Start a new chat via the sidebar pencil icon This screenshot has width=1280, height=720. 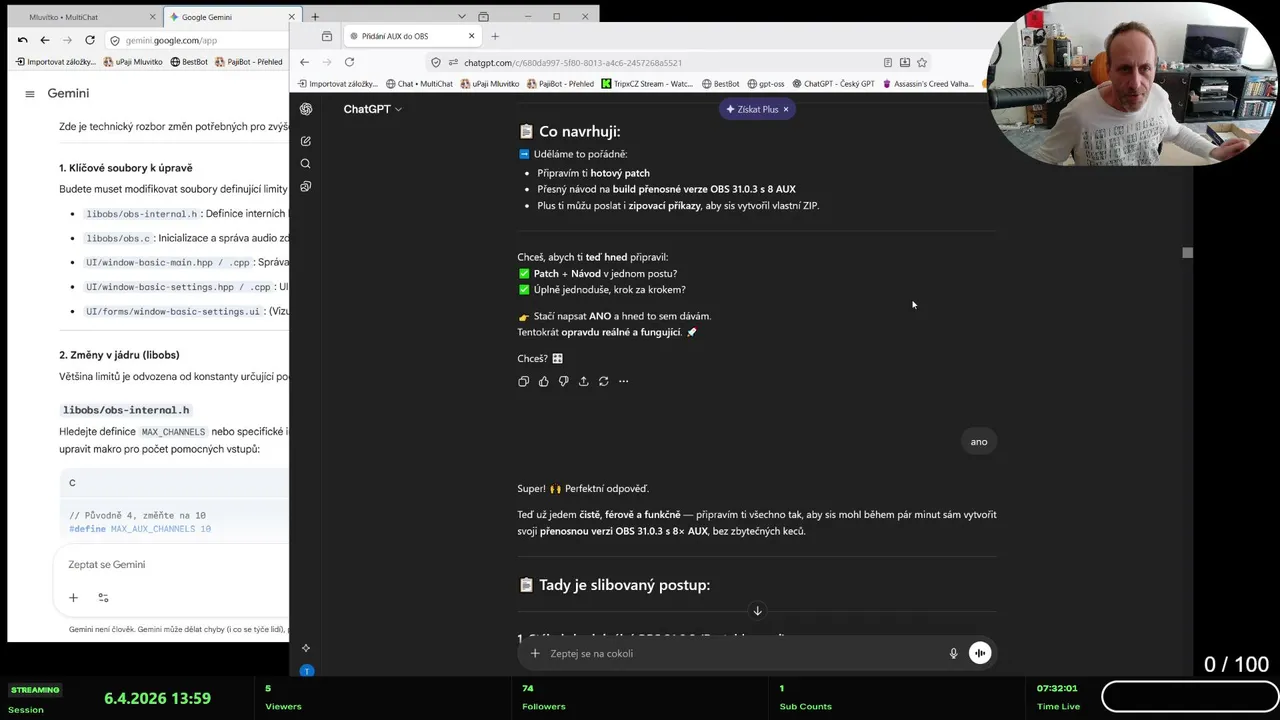point(306,141)
